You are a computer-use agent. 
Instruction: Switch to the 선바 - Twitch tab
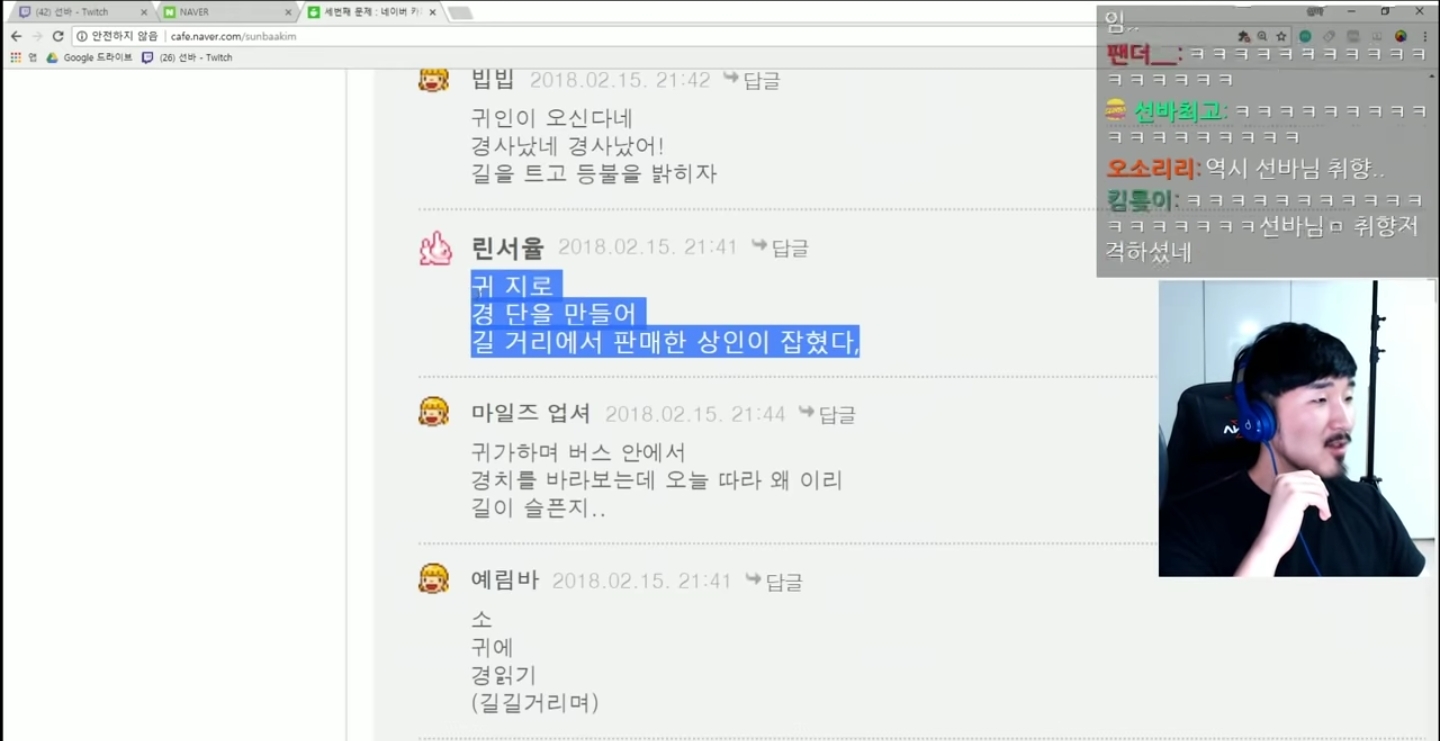78,12
